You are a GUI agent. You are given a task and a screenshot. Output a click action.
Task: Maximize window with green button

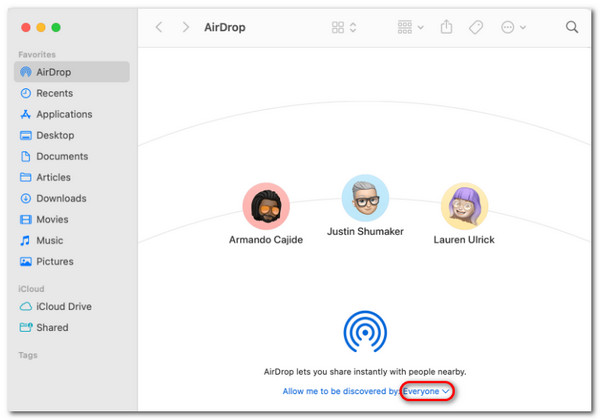pyautogui.click(x=56, y=27)
